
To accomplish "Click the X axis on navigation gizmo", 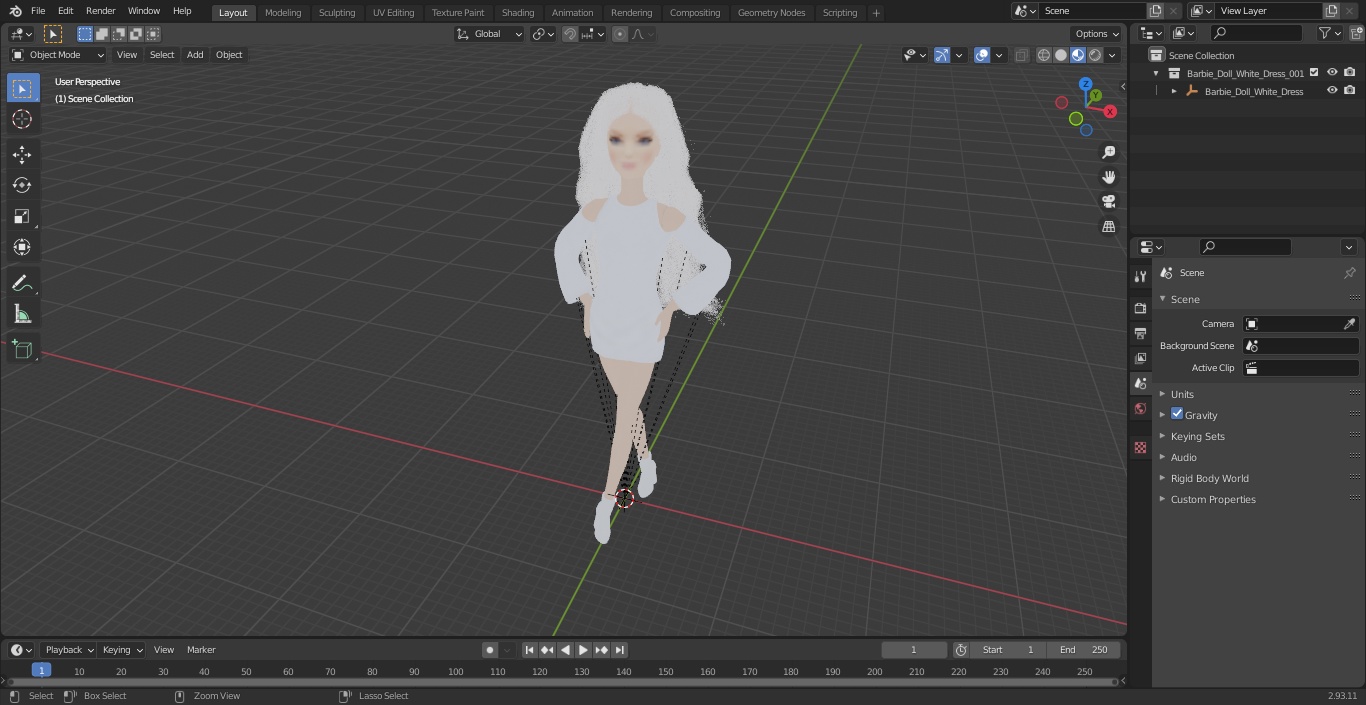I will [1110, 112].
